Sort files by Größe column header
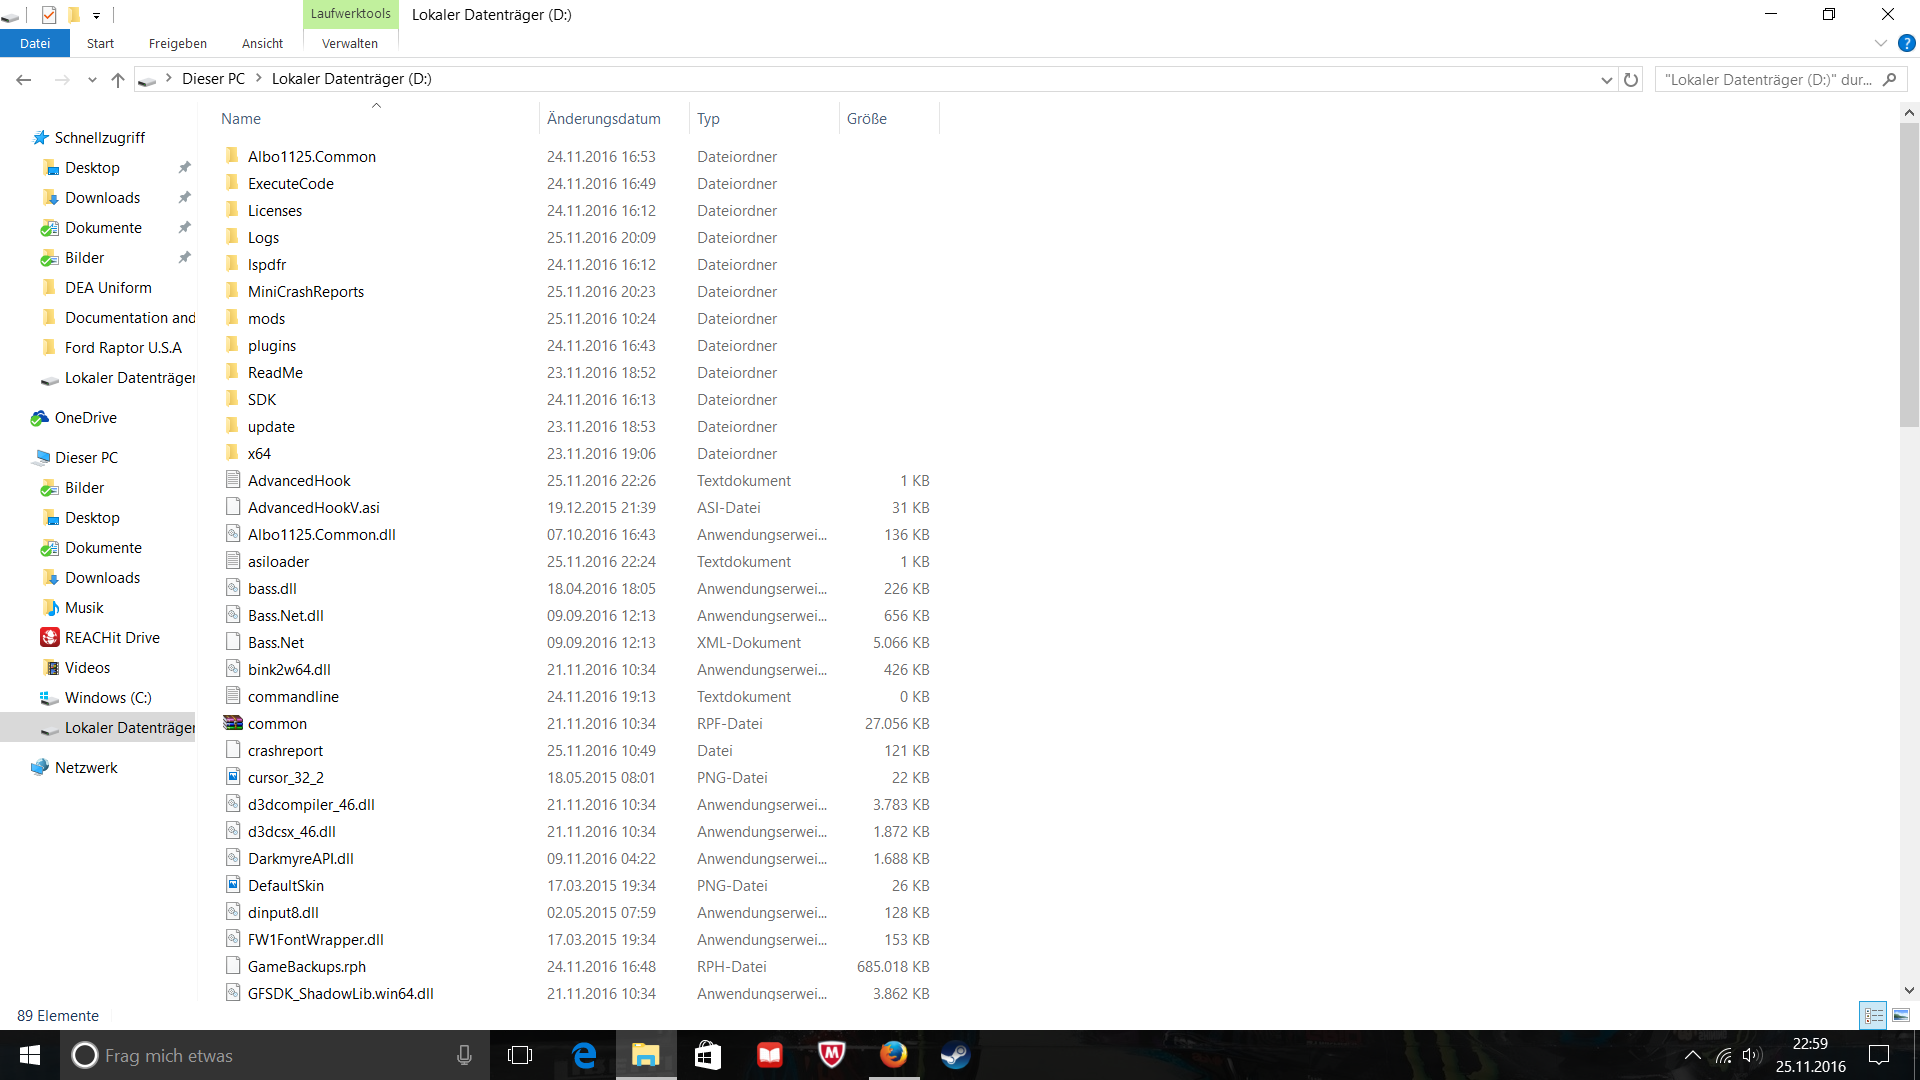 pyautogui.click(x=867, y=119)
